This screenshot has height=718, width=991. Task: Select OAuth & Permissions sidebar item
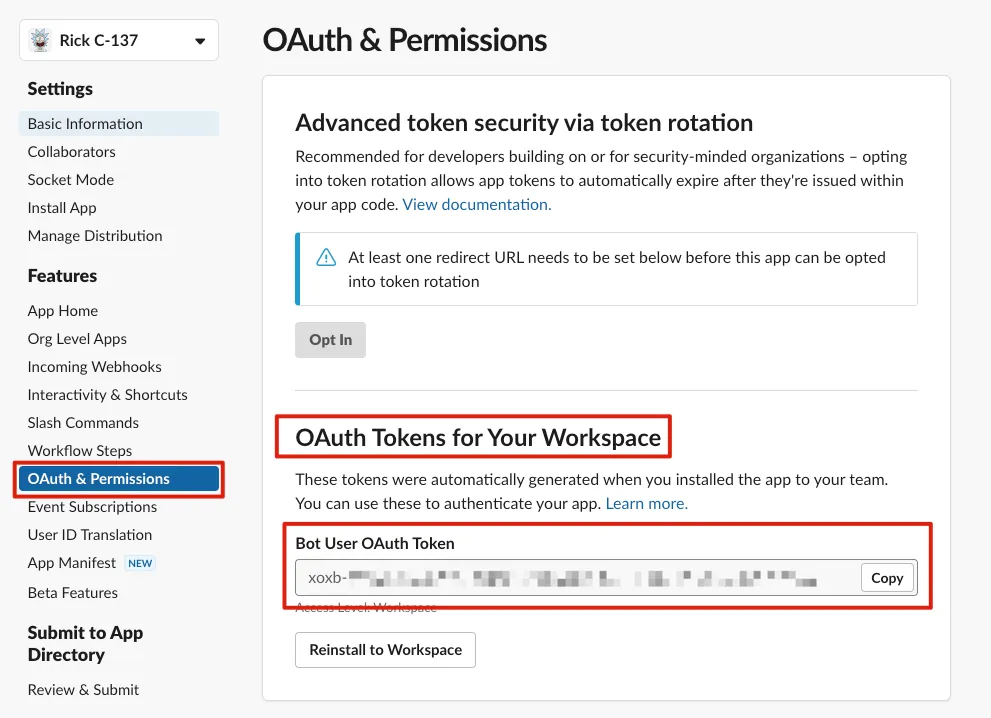(x=99, y=479)
